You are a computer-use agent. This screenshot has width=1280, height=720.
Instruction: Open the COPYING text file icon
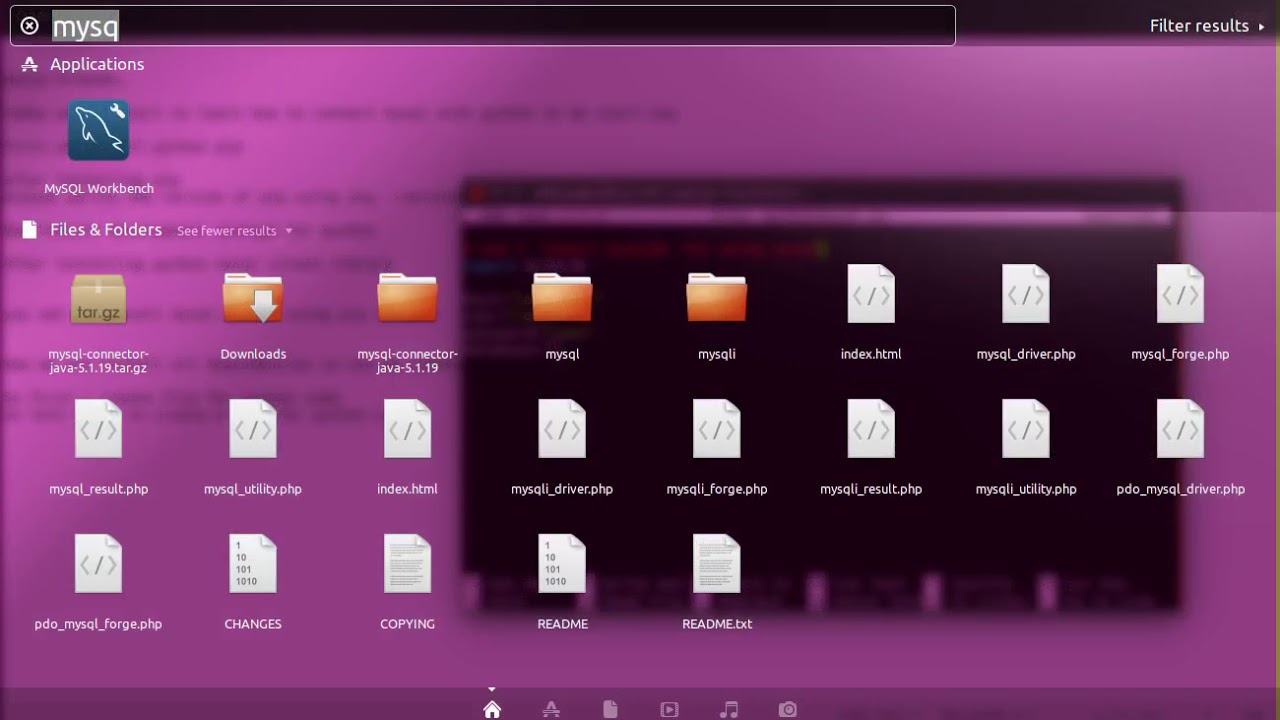(407, 564)
